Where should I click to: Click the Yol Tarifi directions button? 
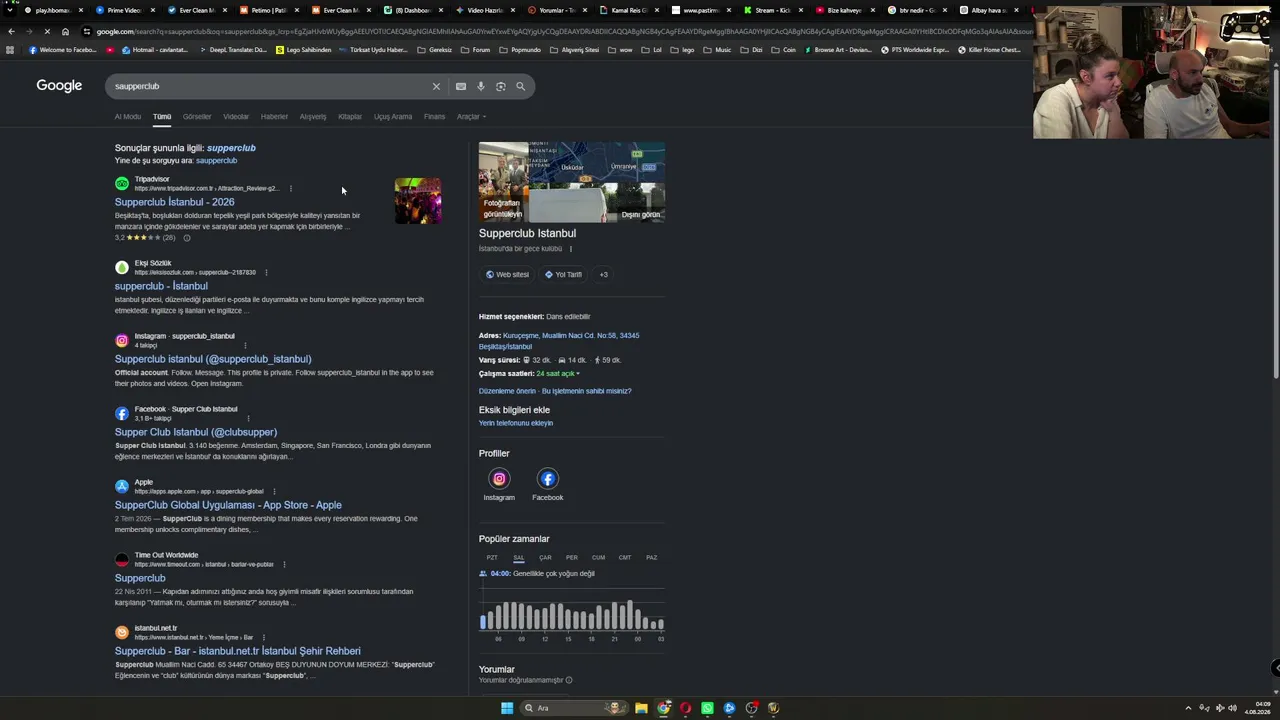563,274
